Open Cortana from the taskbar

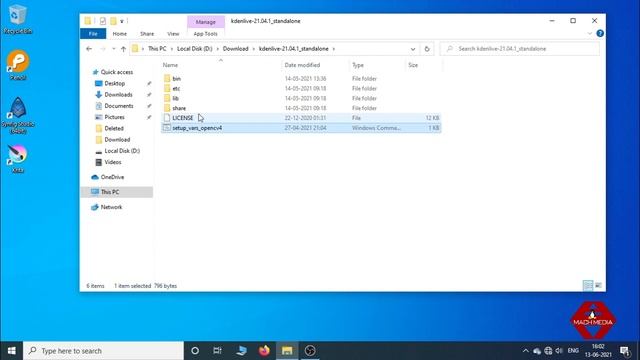(x=195, y=351)
